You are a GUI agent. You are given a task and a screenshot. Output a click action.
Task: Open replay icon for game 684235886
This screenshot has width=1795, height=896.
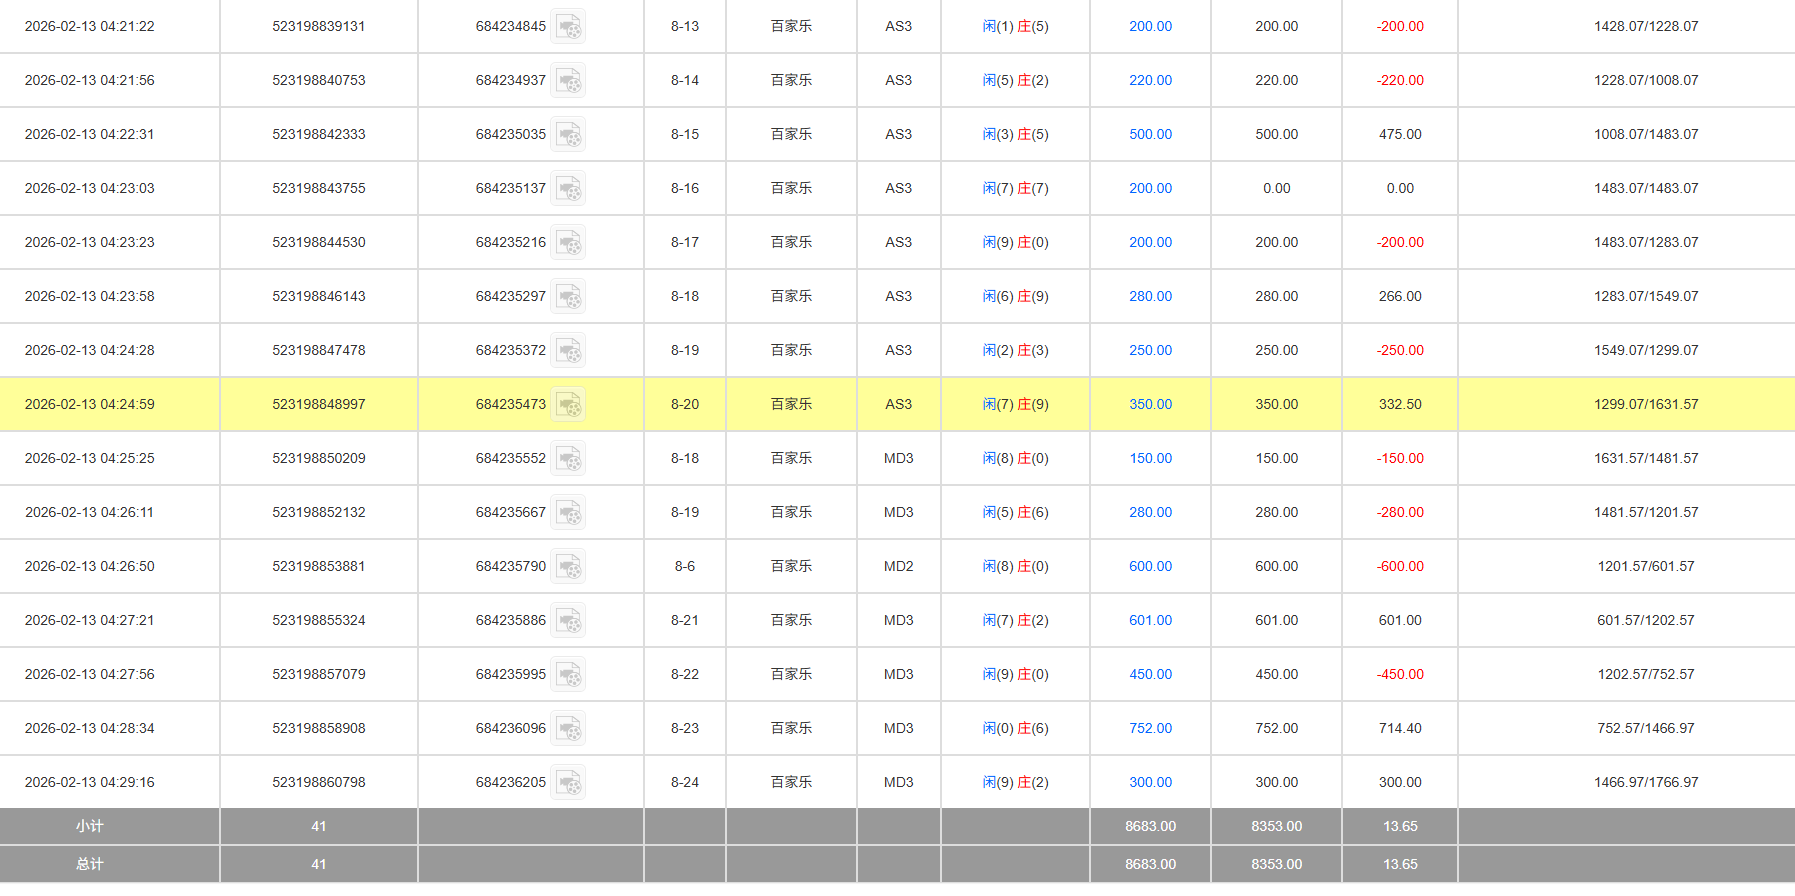coord(568,621)
